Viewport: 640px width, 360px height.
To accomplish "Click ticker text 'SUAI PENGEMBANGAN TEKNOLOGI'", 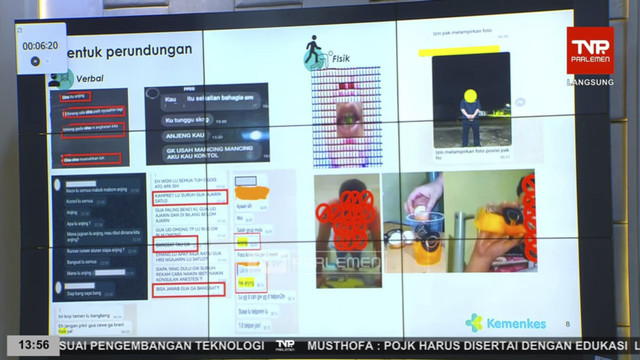I will [x=162, y=346].
